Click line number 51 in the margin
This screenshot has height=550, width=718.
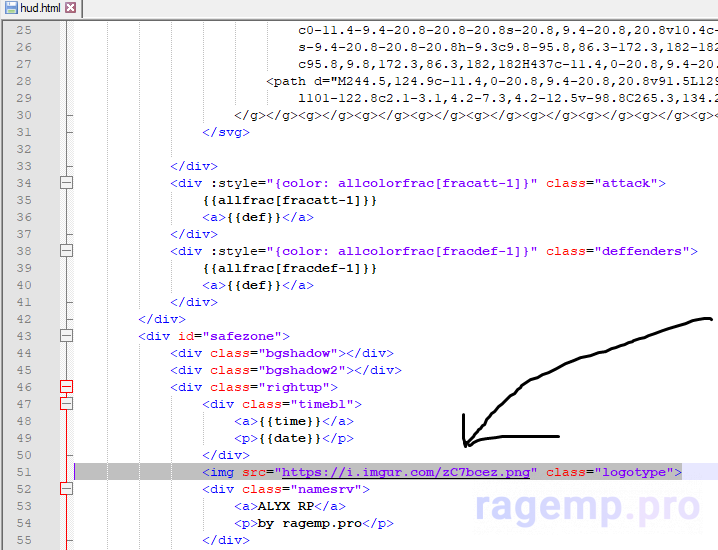coord(24,472)
